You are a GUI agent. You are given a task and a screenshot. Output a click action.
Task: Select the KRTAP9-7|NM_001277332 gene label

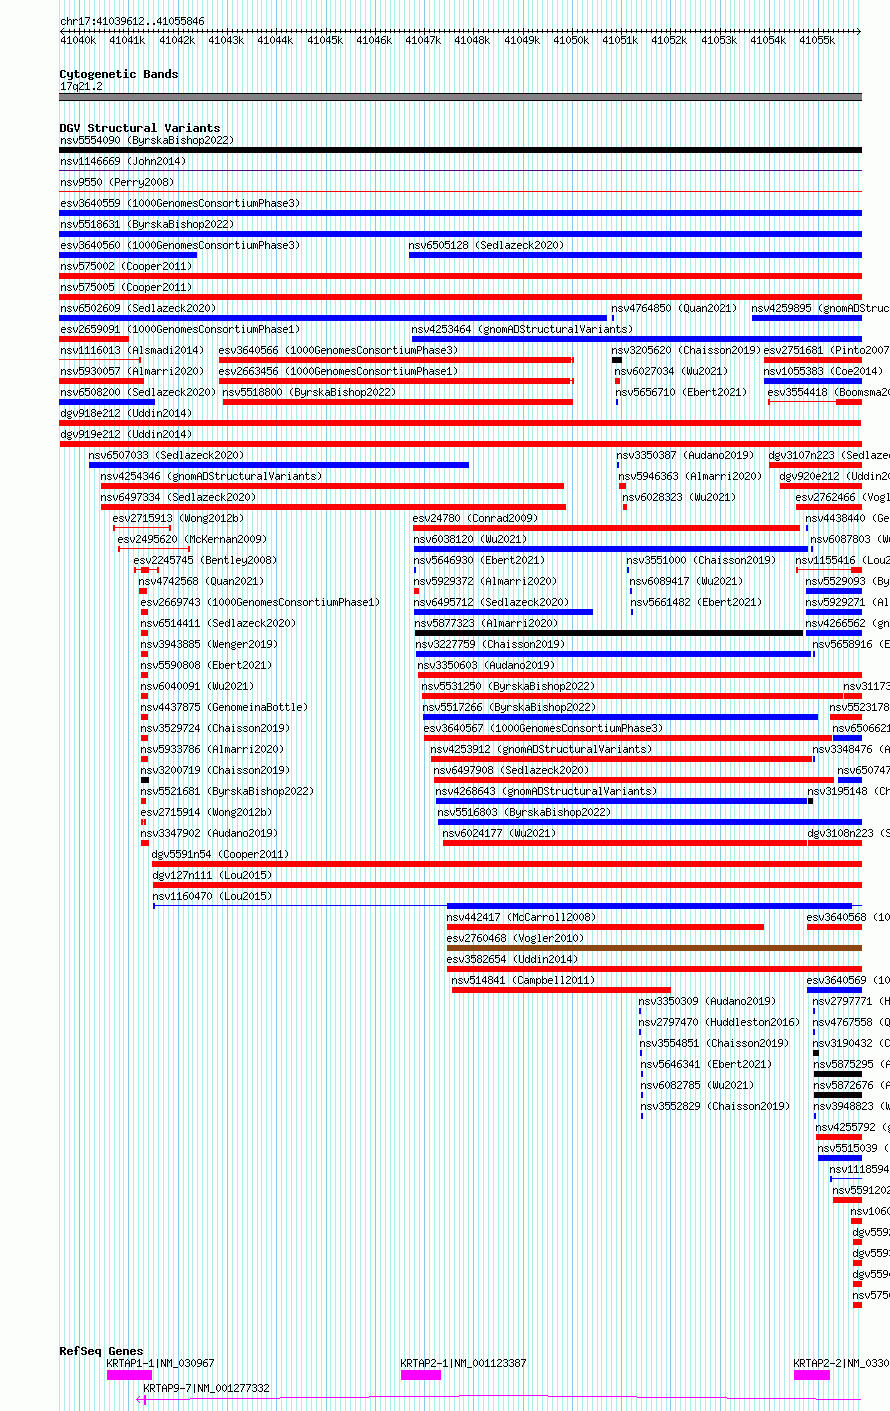(x=207, y=1388)
